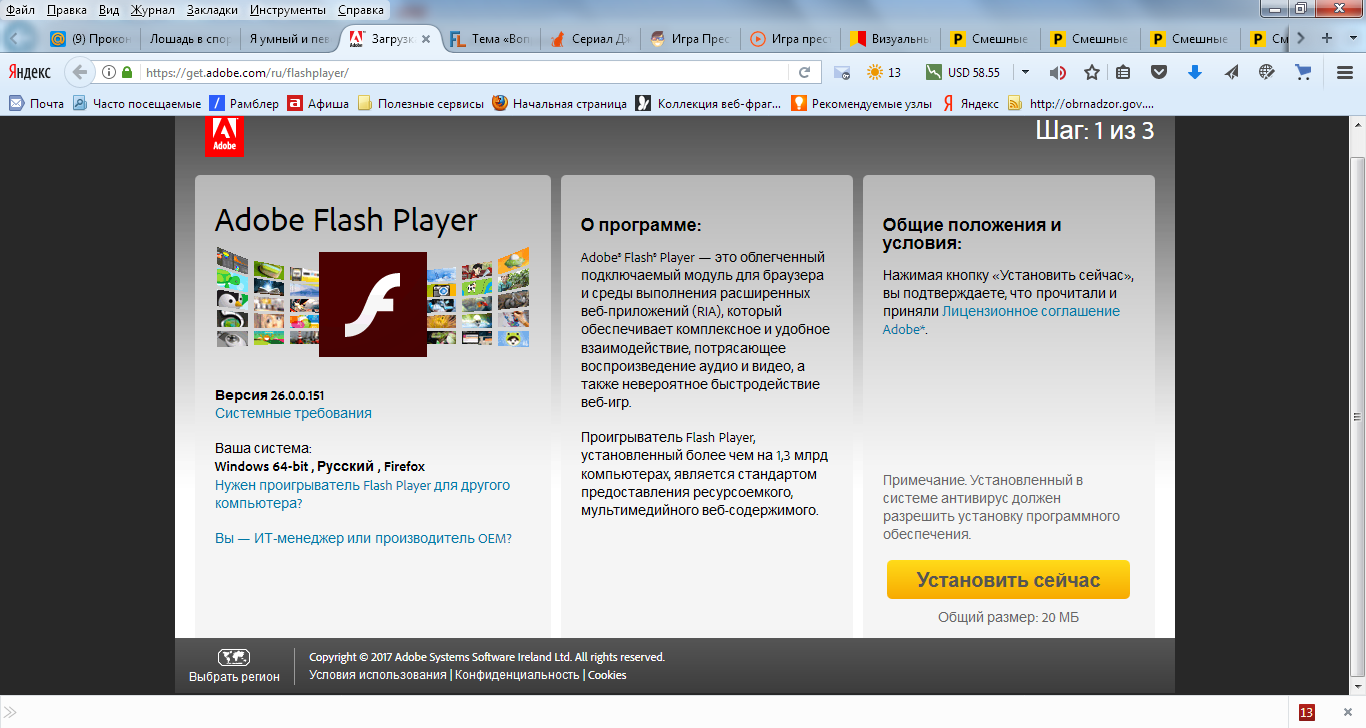Open the Firefox hamburger menu

(x=1345, y=72)
